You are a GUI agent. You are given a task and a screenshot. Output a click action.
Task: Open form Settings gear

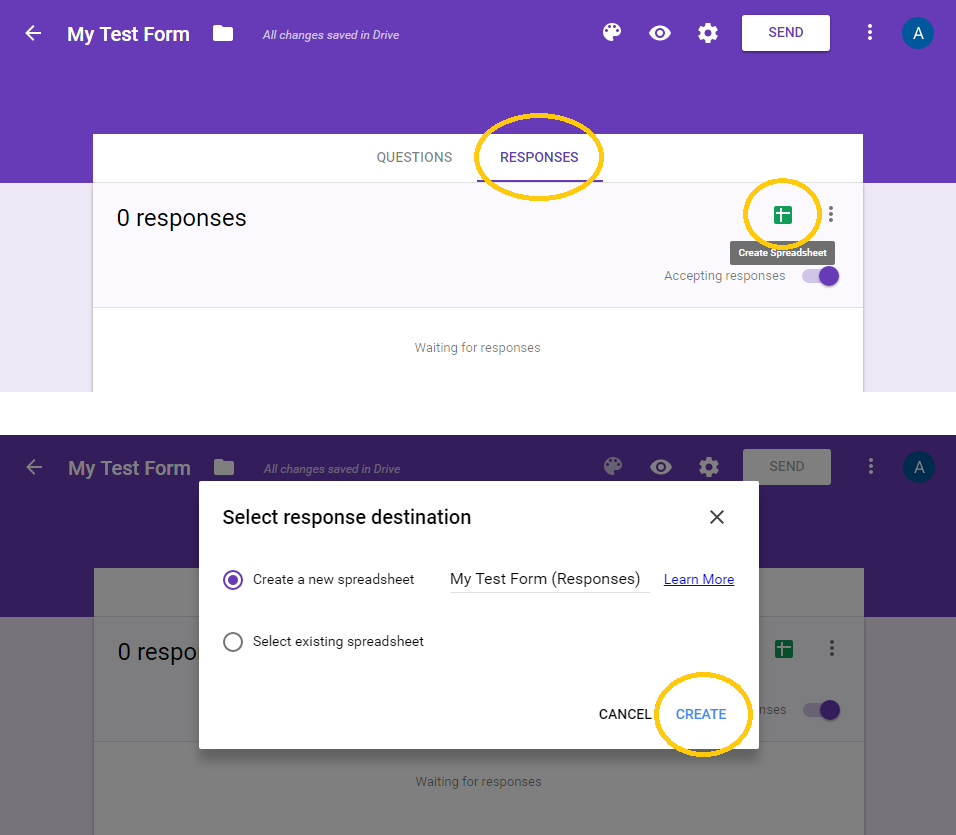708,33
